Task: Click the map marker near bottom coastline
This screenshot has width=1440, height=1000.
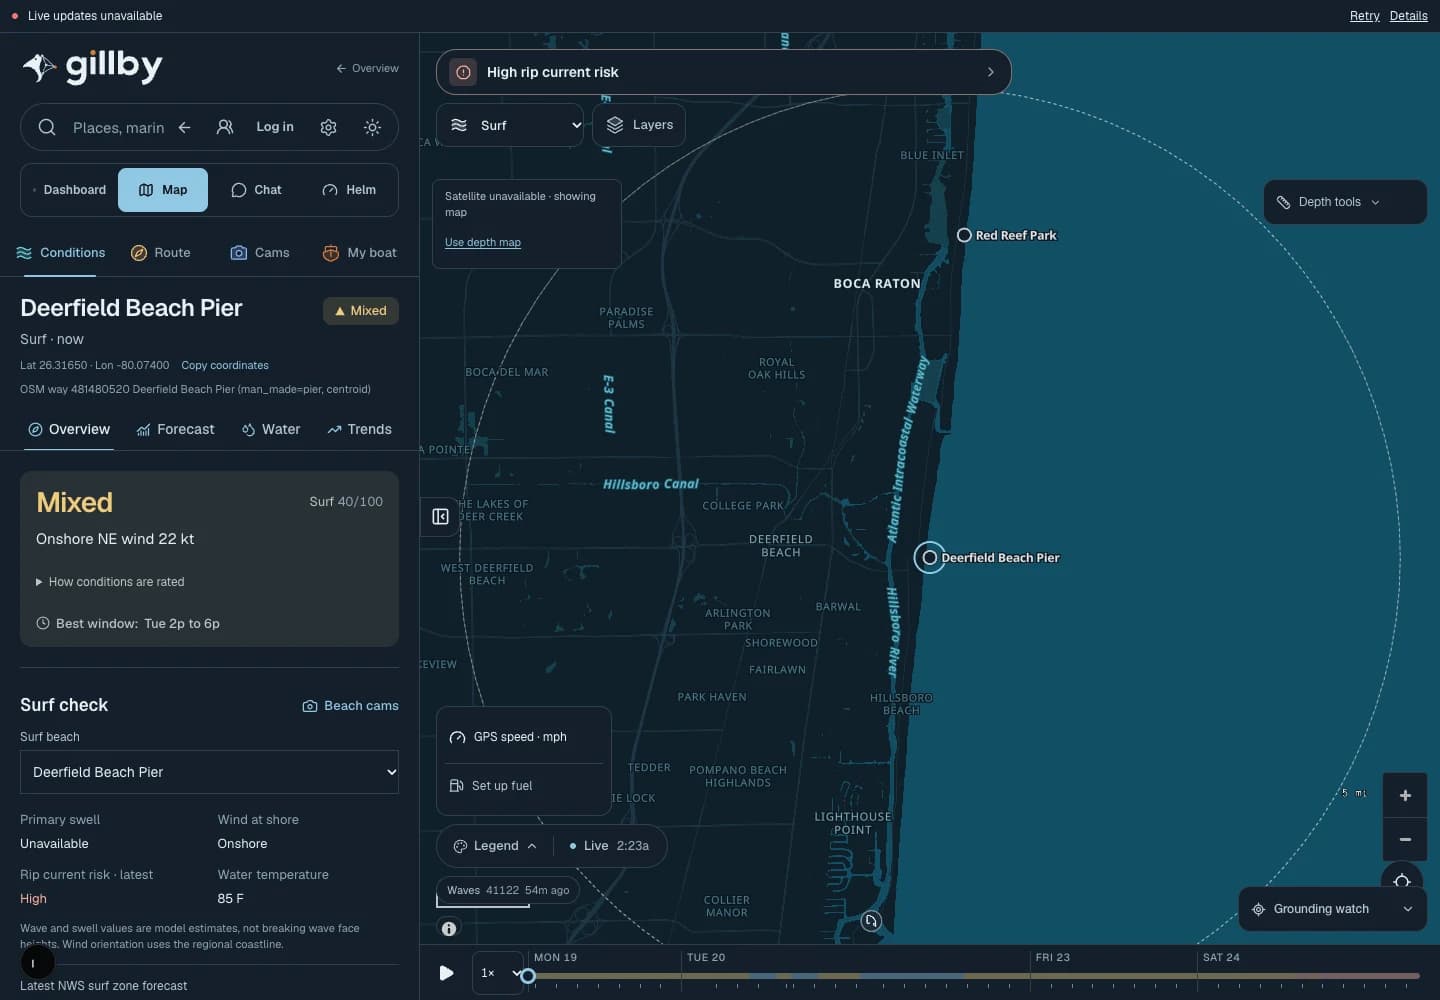Action: click(x=871, y=921)
